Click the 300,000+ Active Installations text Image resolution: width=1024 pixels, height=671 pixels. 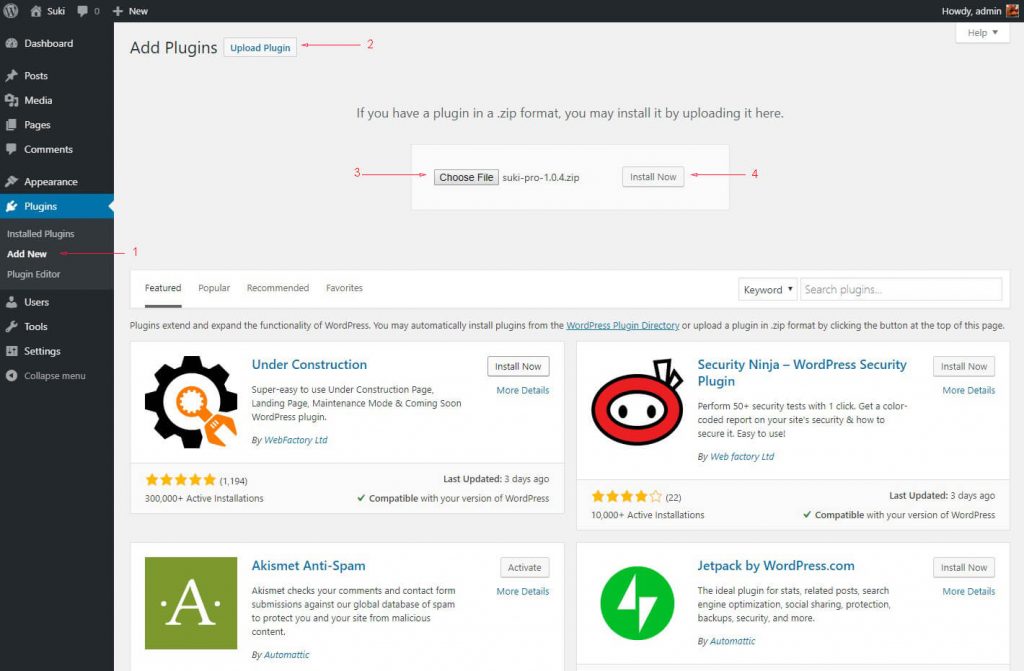[204, 499]
